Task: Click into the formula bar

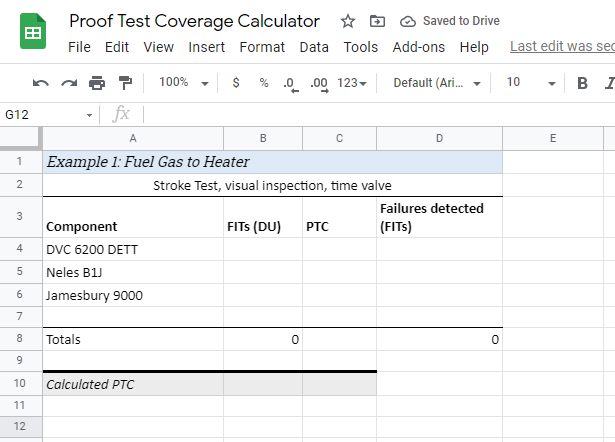Action: (x=379, y=115)
